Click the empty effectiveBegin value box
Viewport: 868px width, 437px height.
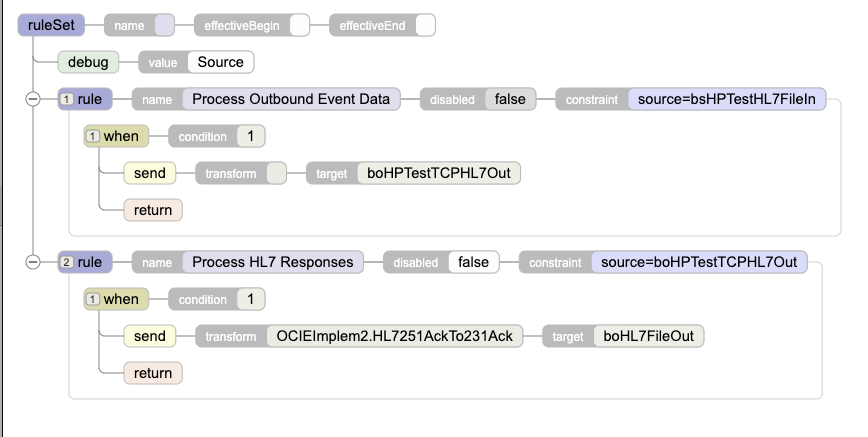[x=299, y=25]
